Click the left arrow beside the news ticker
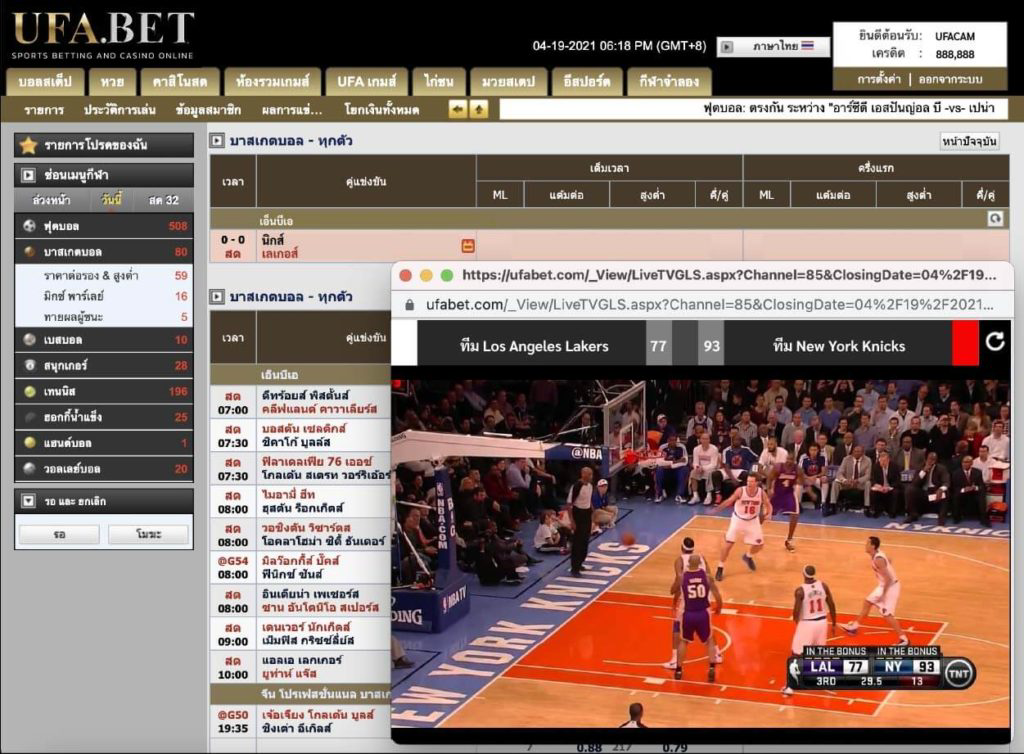This screenshot has width=1024, height=754. [458, 109]
